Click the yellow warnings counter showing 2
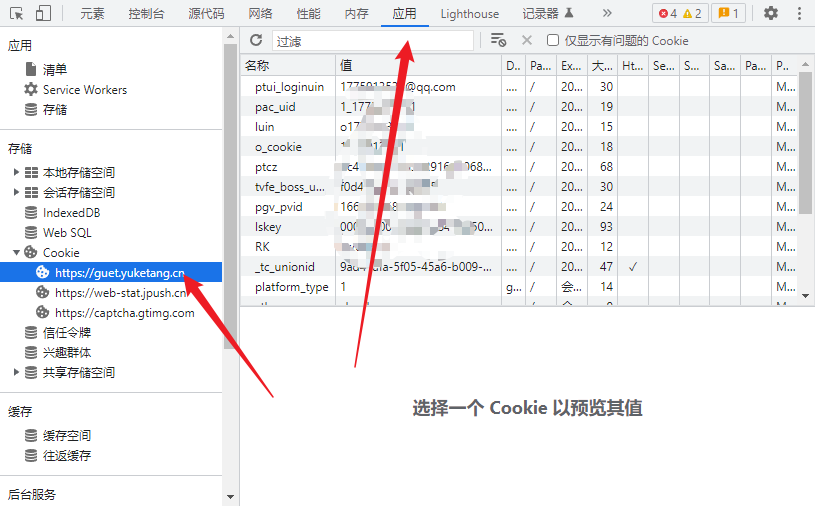This screenshot has width=815, height=506. 692,14
